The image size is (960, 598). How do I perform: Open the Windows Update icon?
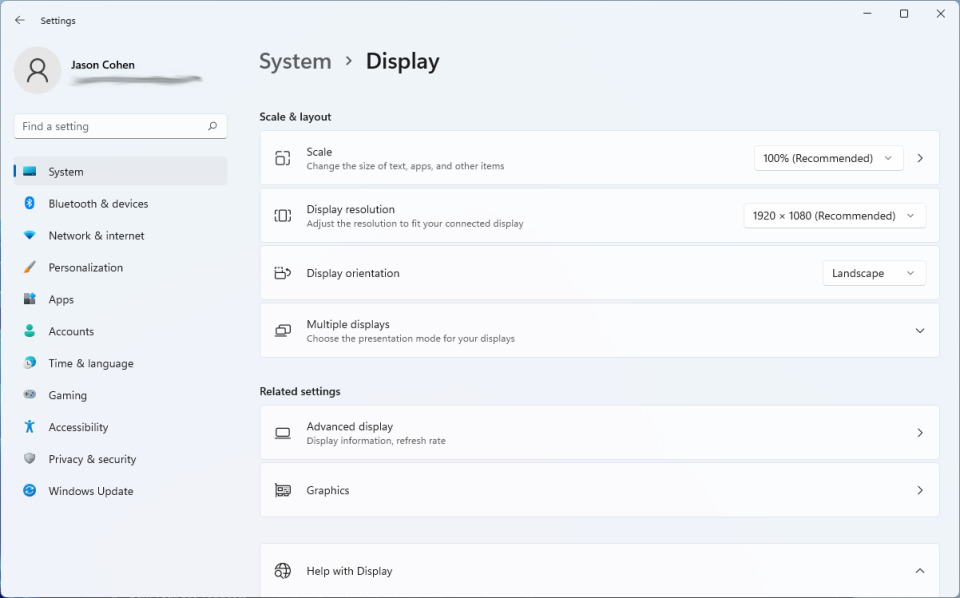pos(30,491)
